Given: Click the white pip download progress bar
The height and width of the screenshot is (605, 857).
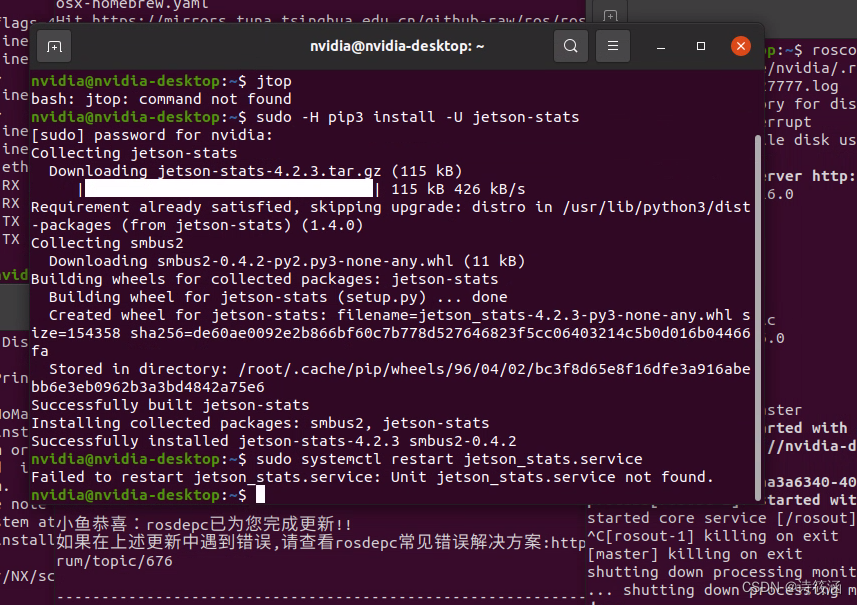Looking at the screenshot, I should 229,189.
